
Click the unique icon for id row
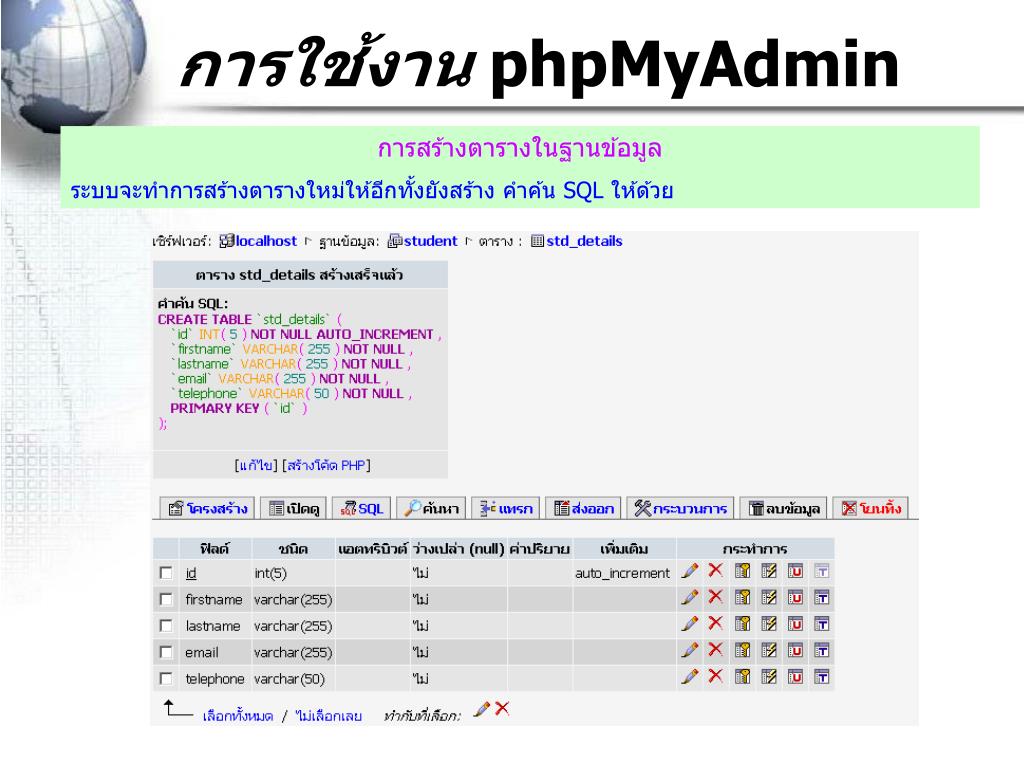coord(795,571)
